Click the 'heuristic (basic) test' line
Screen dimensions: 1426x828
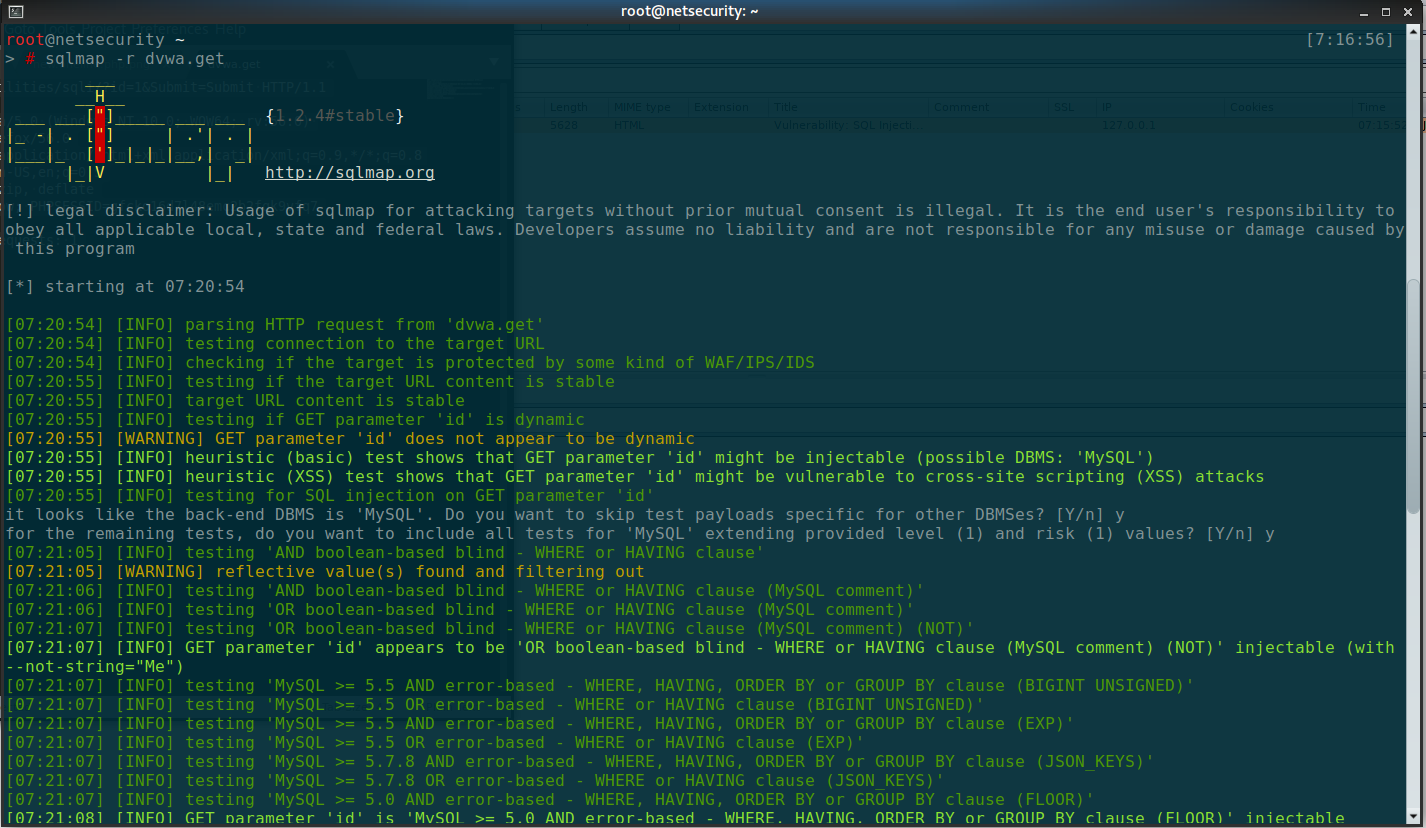click(580, 458)
